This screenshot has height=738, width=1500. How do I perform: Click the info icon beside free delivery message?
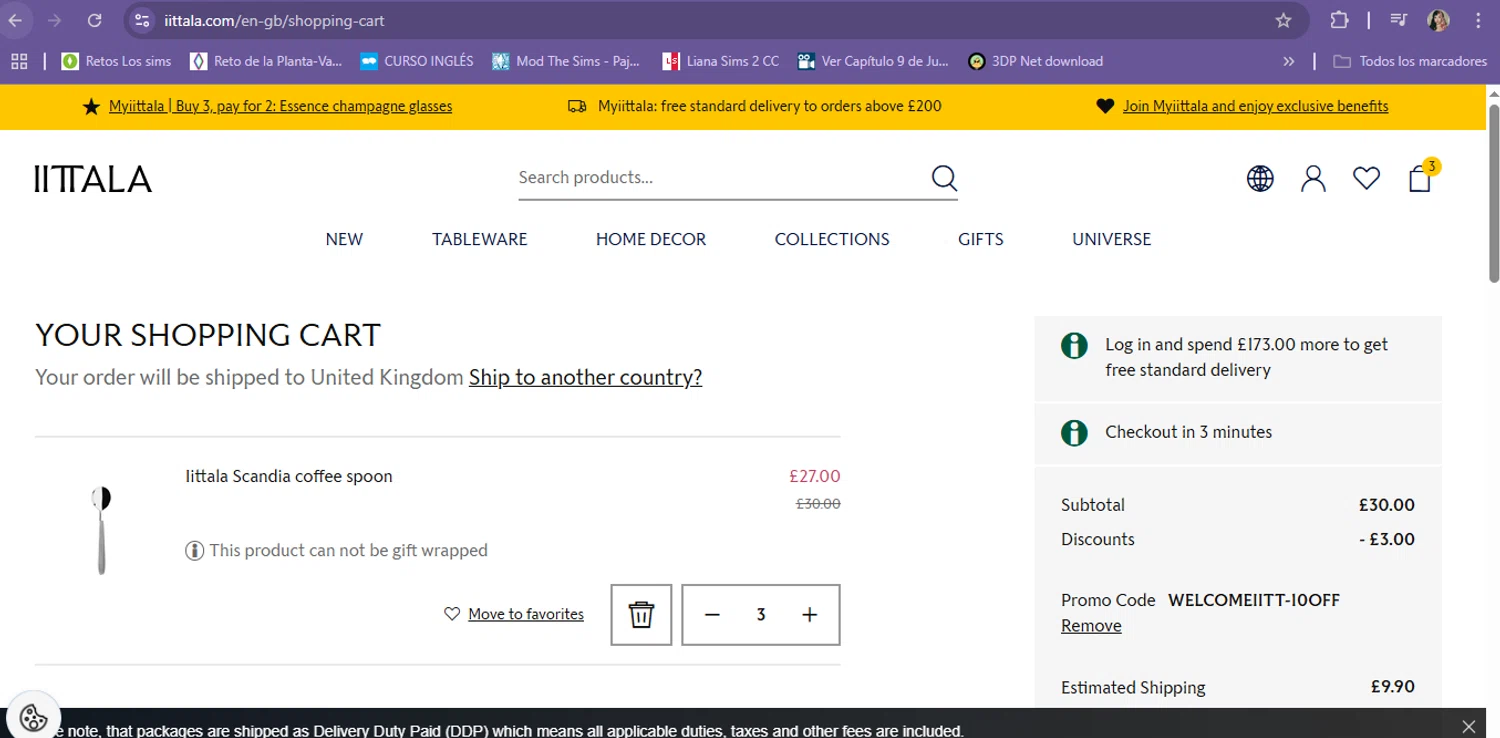point(1074,346)
